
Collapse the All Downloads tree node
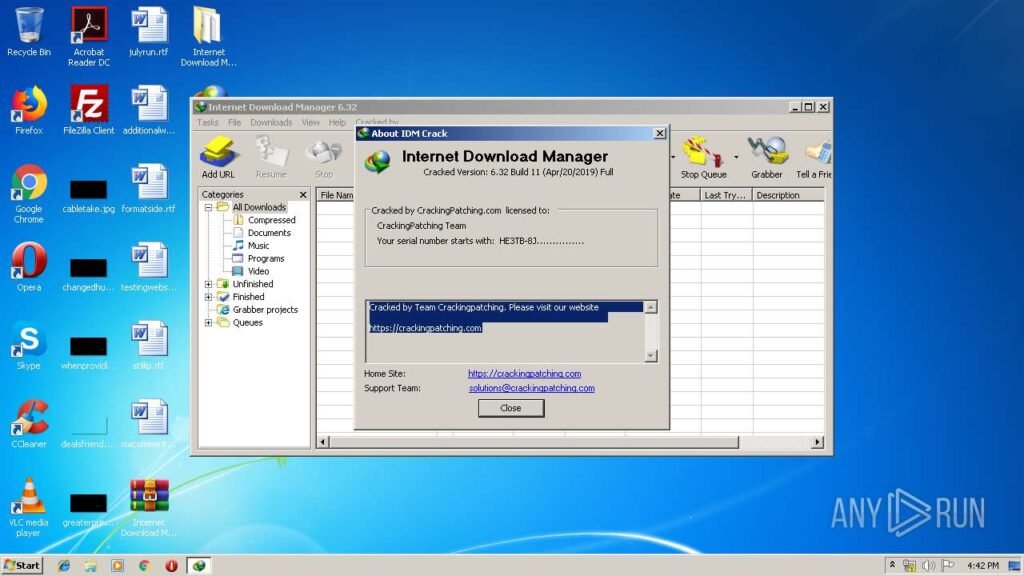click(x=208, y=207)
